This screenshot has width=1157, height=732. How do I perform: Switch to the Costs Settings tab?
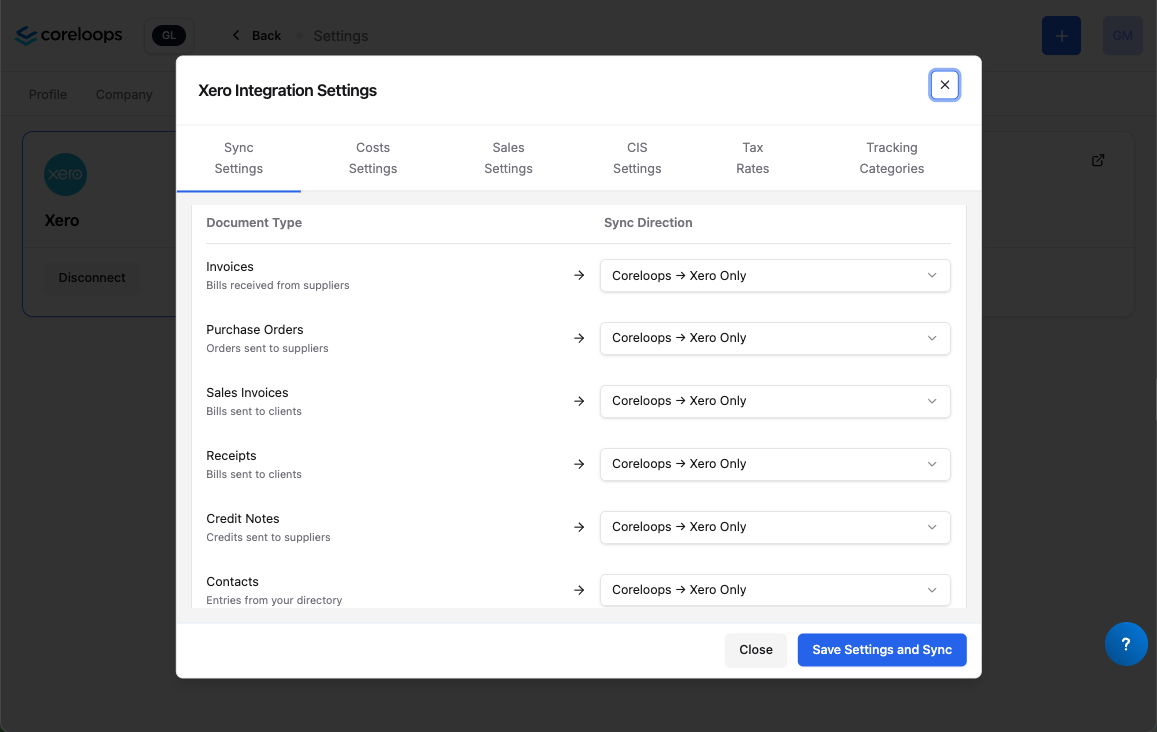pyautogui.click(x=373, y=158)
